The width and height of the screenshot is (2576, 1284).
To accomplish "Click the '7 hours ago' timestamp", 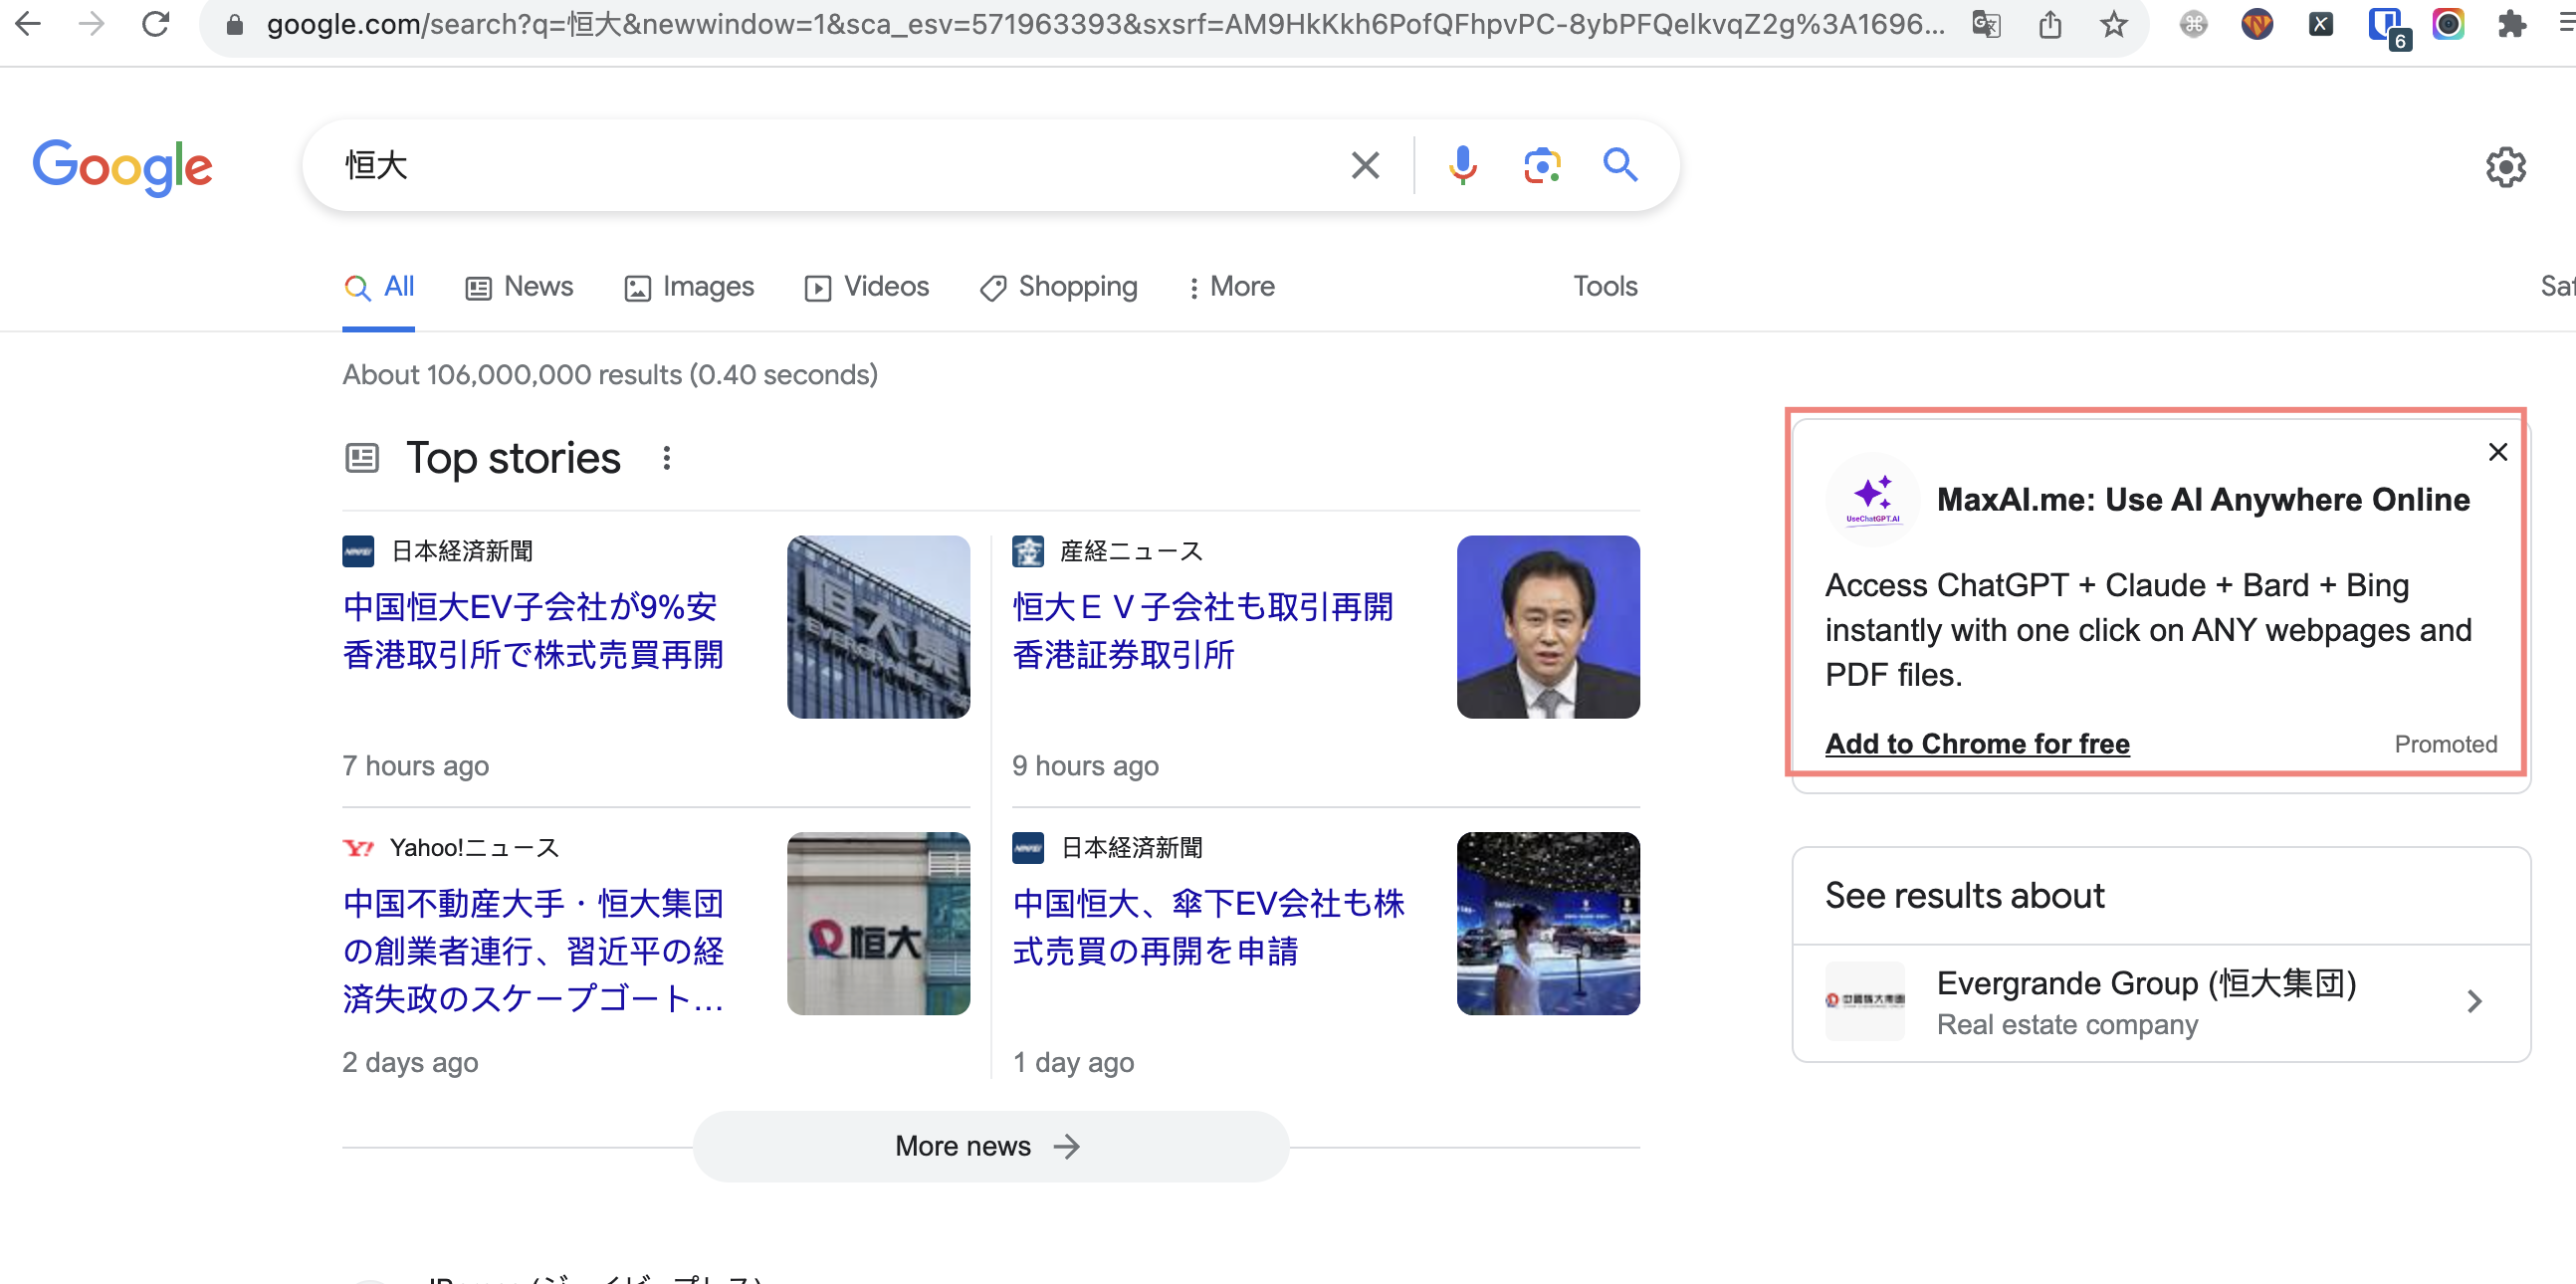I will pyautogui.click(x=415, y=766).
